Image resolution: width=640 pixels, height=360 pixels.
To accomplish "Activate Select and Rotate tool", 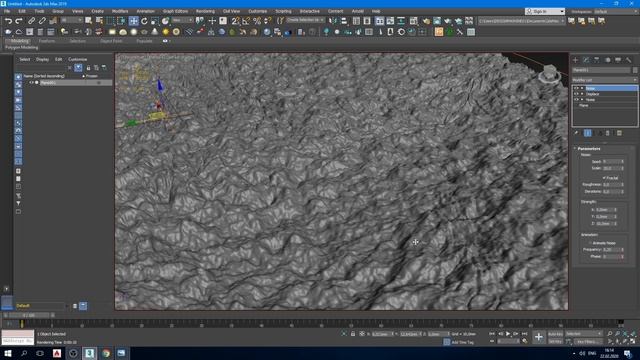I will tap(144, 21).
